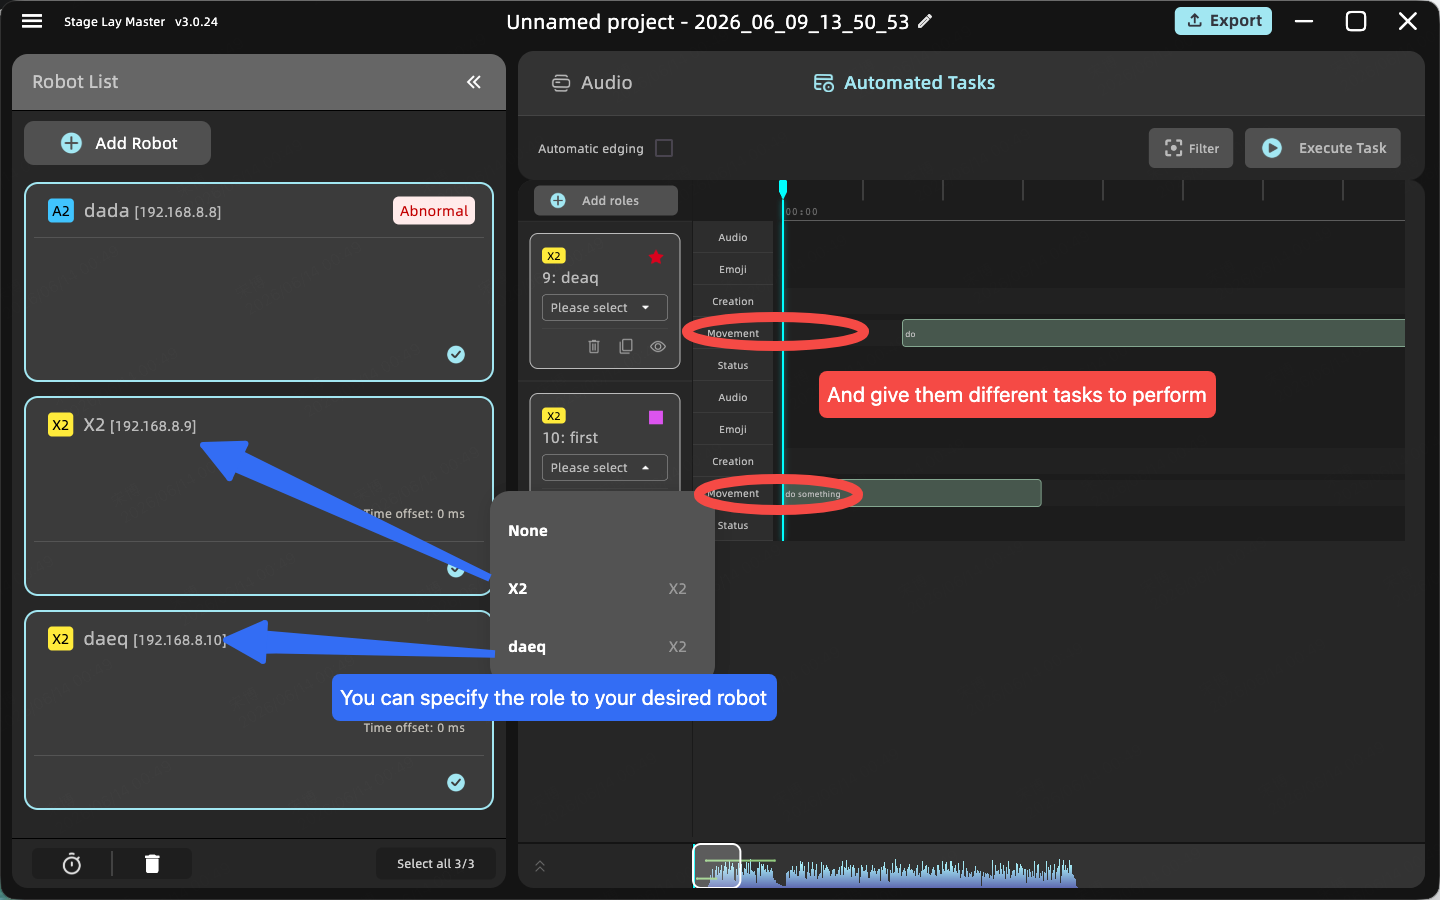Image resolution: width=1440 pixels, height=900 pixels.
Task: Delete selected robots with the trash icon
Action: coord(152,864)
